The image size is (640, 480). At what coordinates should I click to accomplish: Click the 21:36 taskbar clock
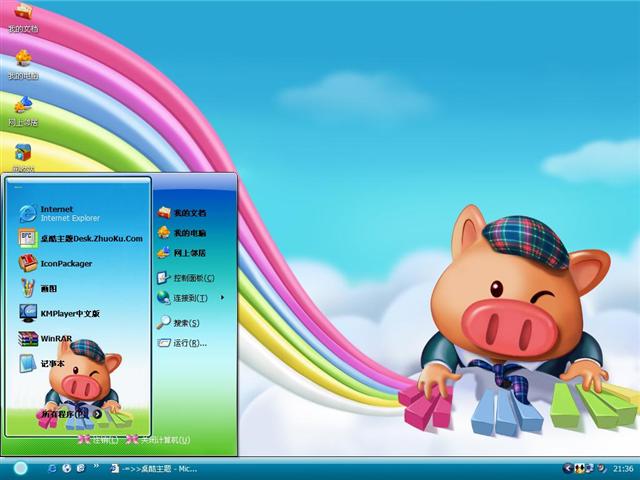coord(623,469)
